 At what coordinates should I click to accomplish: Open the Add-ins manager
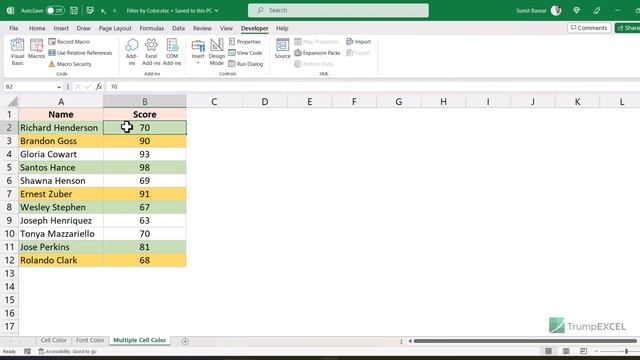[x=131, y=52]
